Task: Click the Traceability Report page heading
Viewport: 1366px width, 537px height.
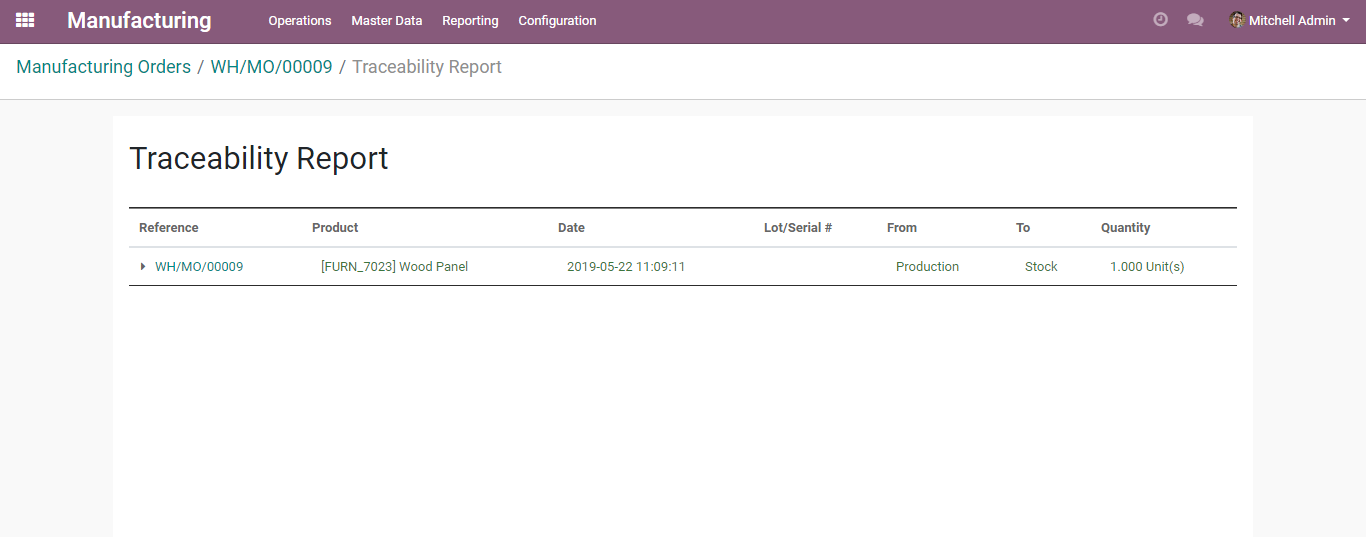Action: pyautogui.click(x=259, y=158)
